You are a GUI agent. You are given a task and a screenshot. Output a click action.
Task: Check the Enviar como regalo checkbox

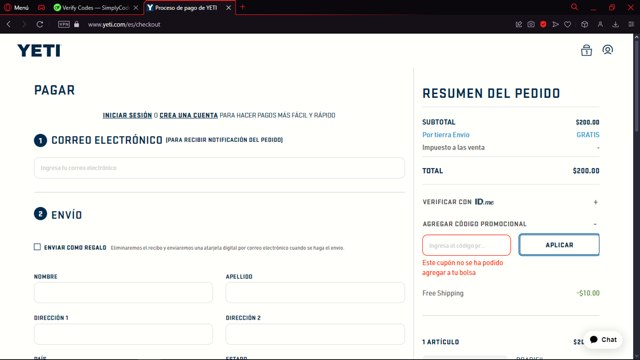[x=37, y=247]
